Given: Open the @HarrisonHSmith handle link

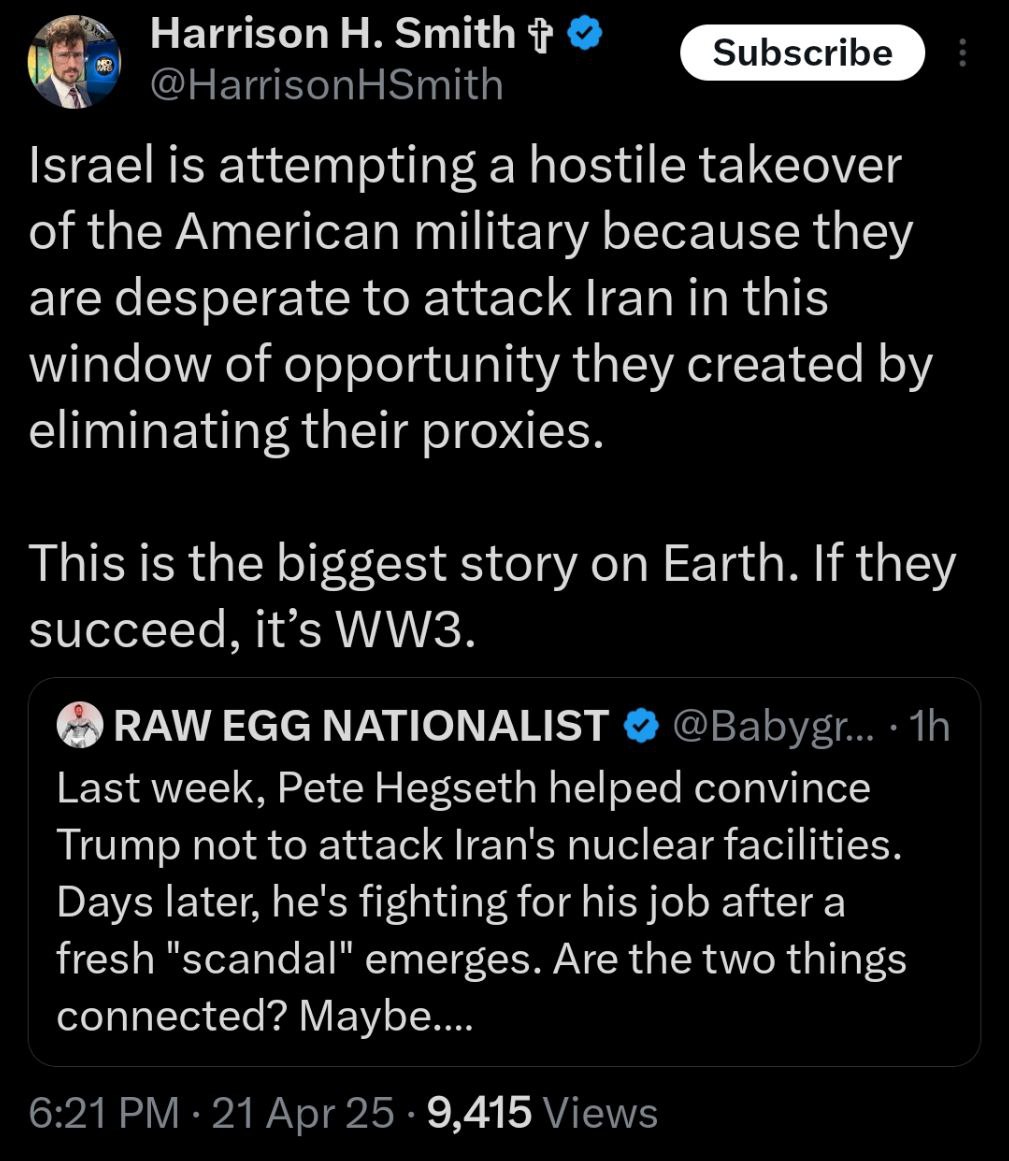Looking at the screenshot, I should (326, 84).
